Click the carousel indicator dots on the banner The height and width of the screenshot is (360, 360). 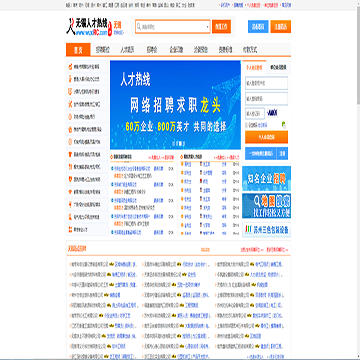[179, 144]
